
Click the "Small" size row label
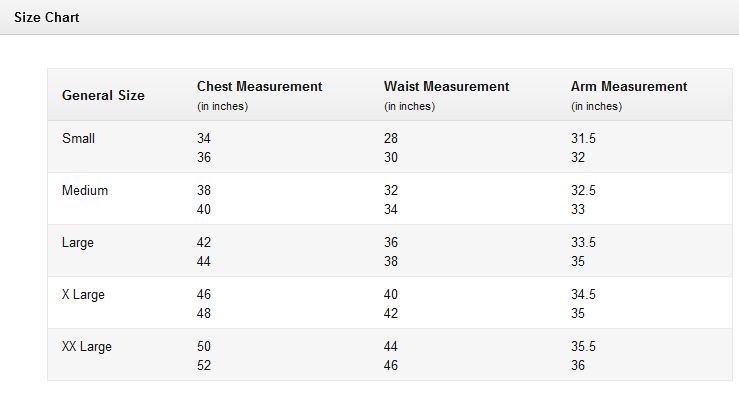point(79,139)
